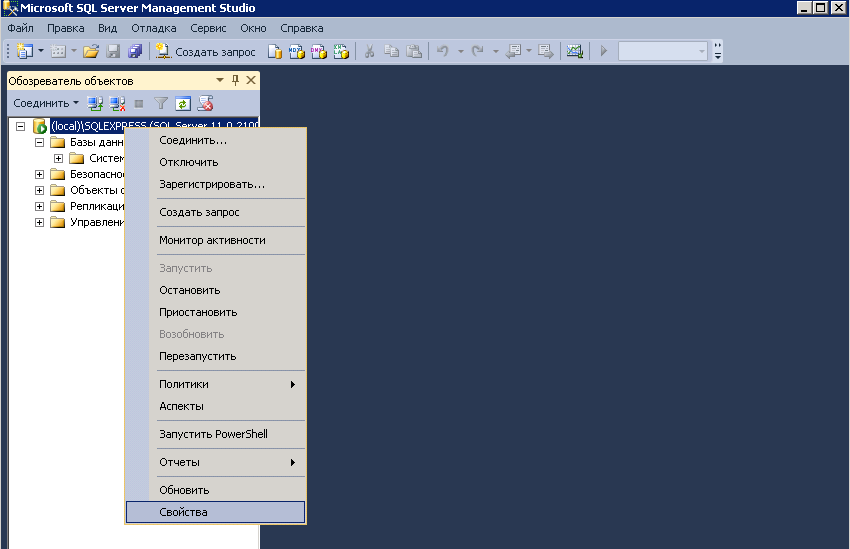Choose Перезапустить from the context menu
Viewport: 850px width, 549px height.
(216, 356)
